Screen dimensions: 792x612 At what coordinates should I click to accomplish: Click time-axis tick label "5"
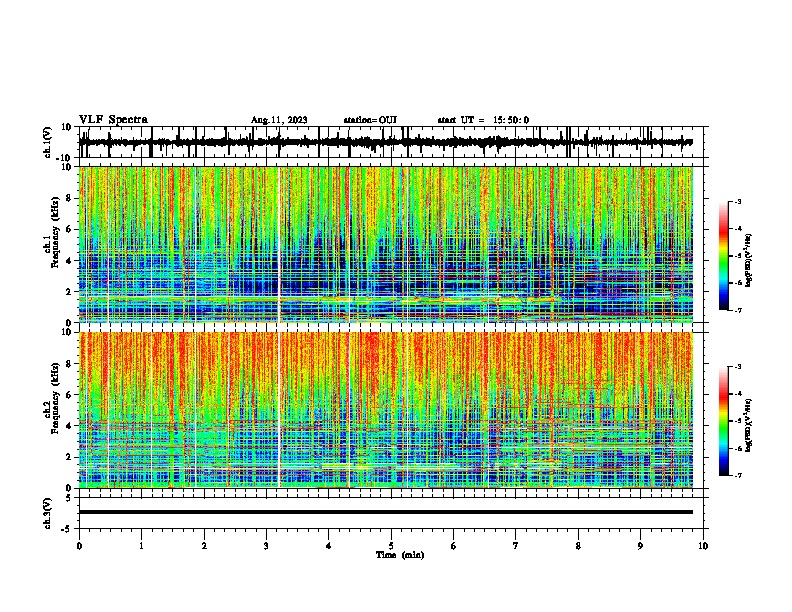[391, 546]
